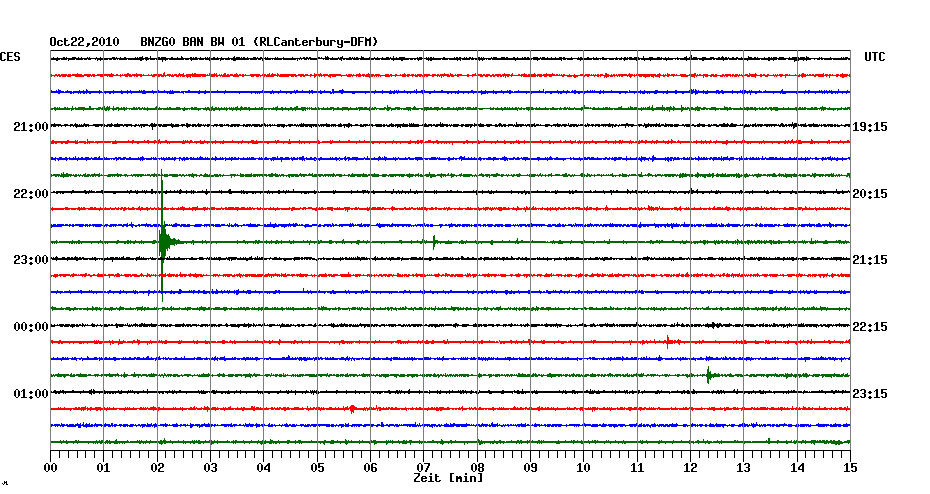Click the 23:00 label on left axis
This screenshot has width=930, height=494.
(31, 260)
